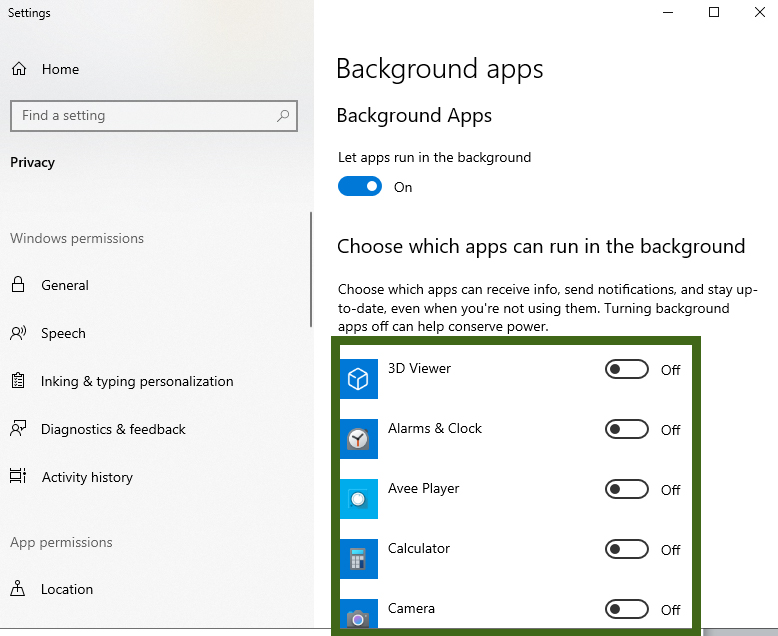Open Inking & typing personalization
Screen dimensions: 778x636
[x=137, y=382]
